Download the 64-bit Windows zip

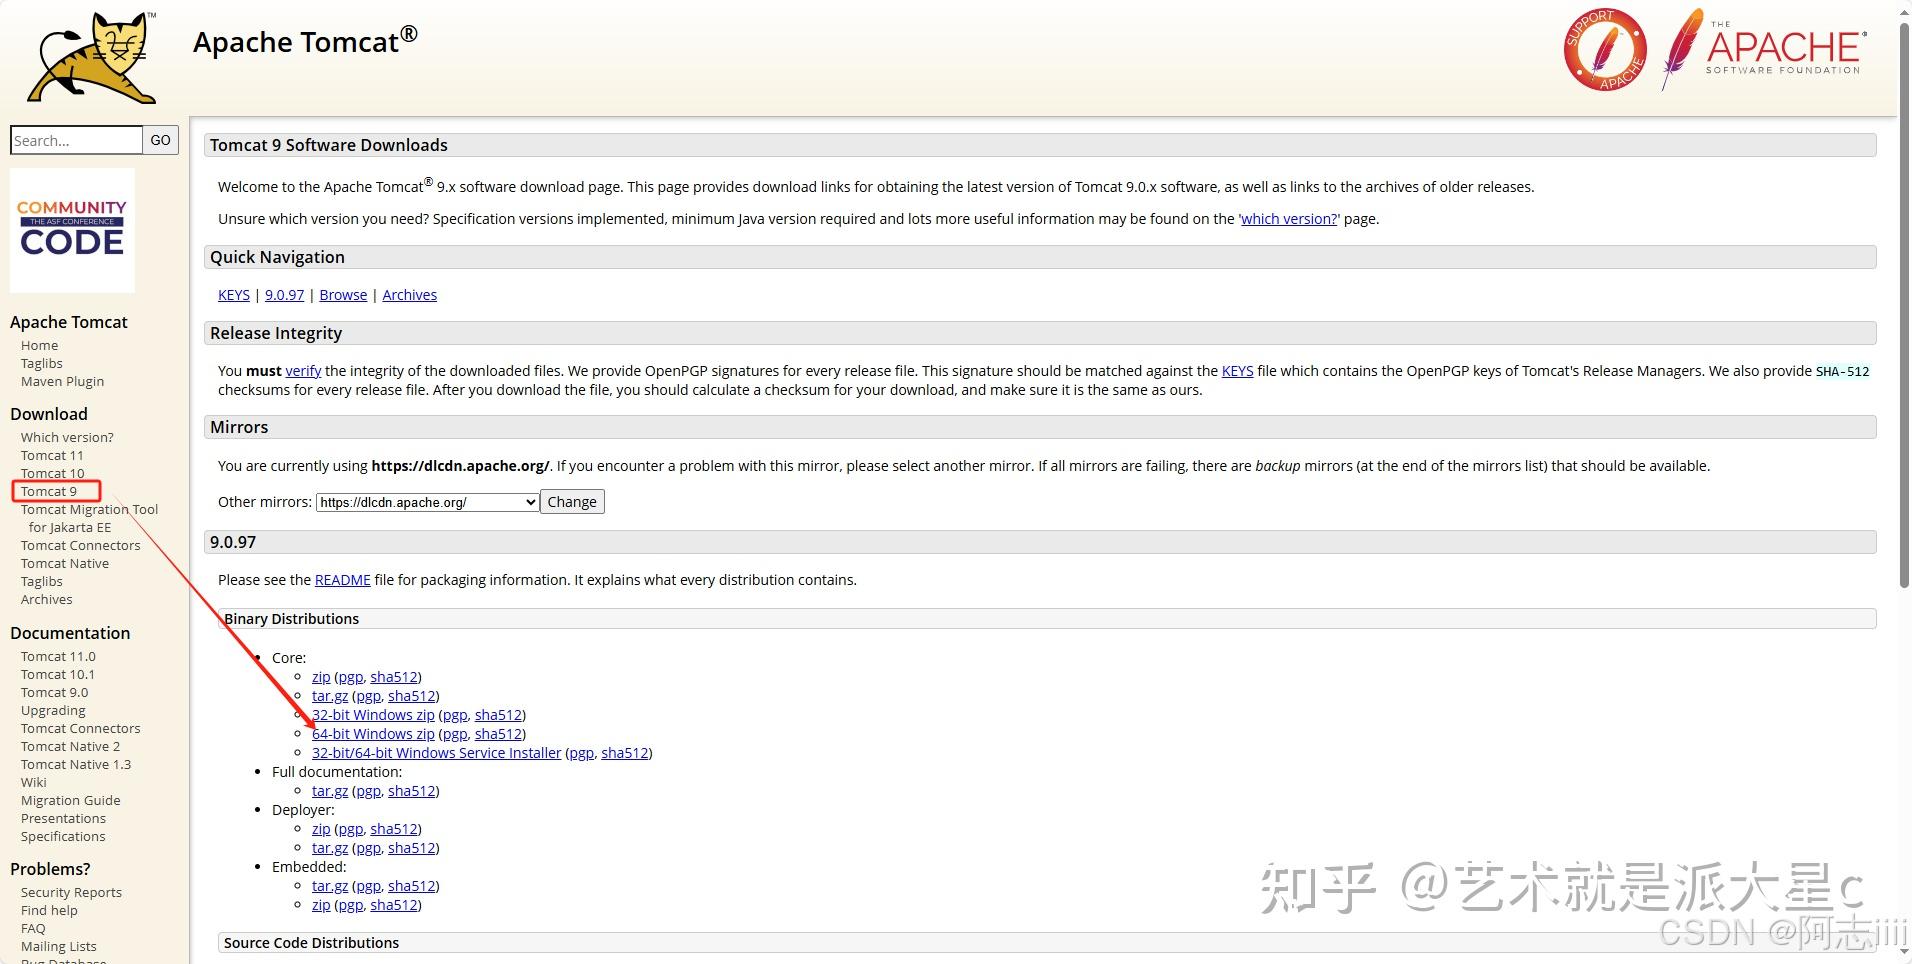[x=373, y=734]
